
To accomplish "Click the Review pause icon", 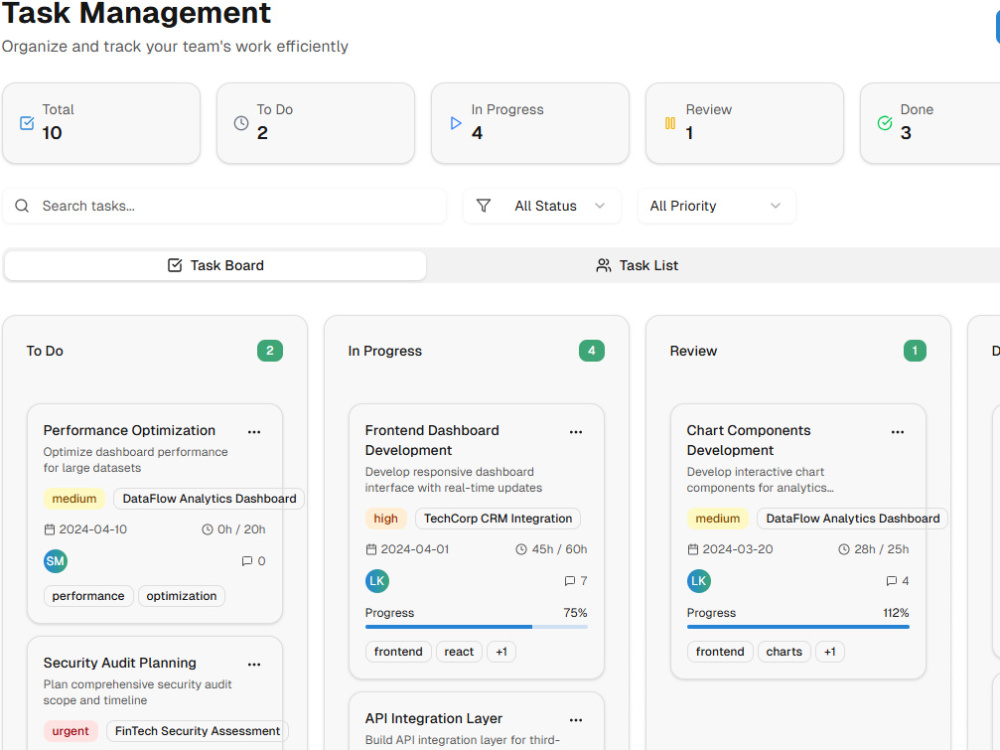I will (670, 123).
